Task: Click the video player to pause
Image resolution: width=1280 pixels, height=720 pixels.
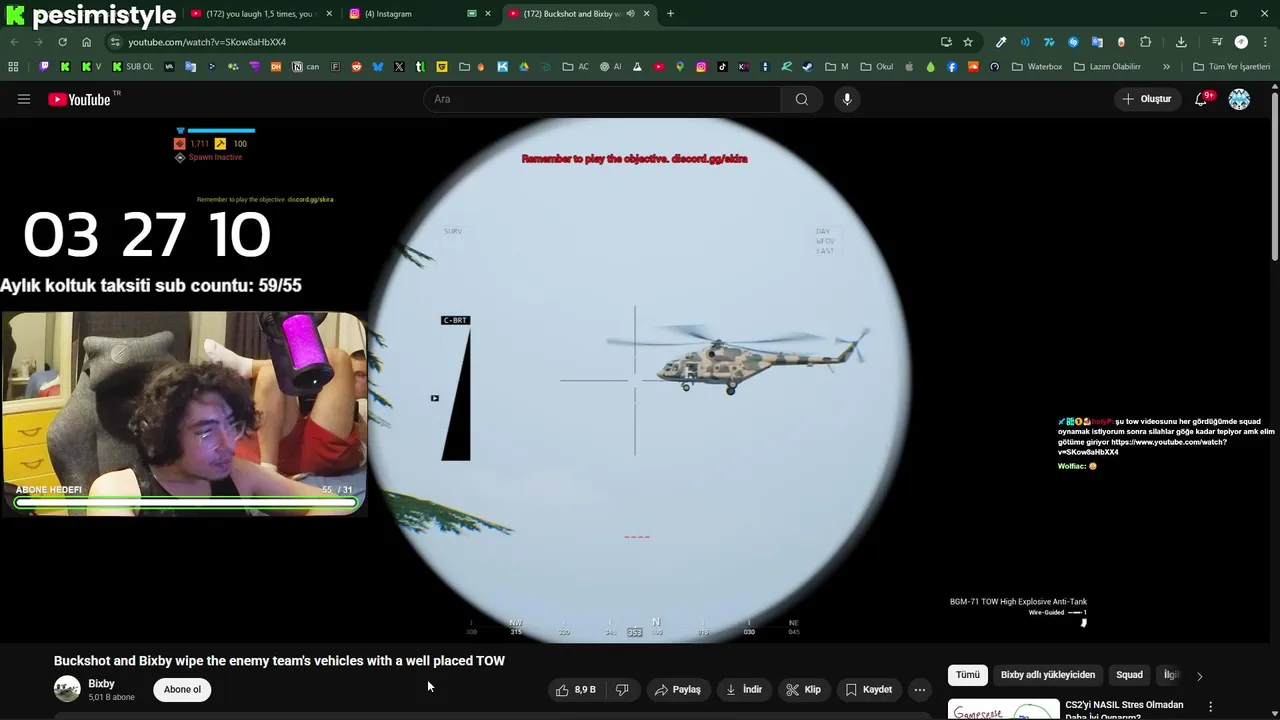Action: [x=637, y=380]
